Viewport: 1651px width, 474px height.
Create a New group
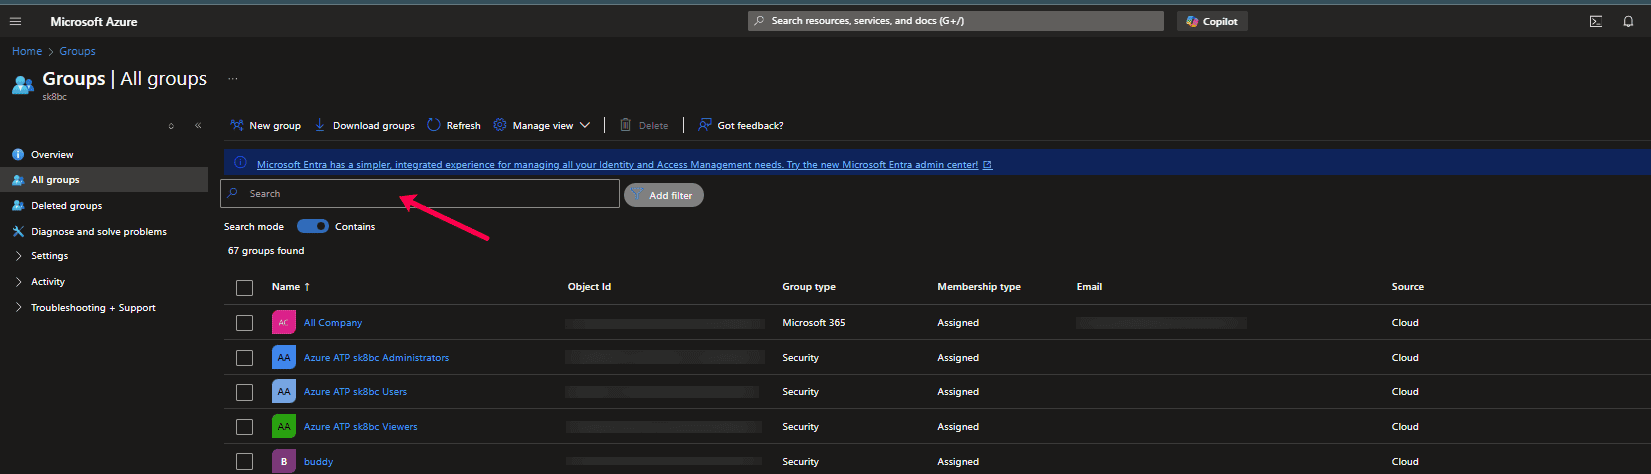click(x=266, y=125)
